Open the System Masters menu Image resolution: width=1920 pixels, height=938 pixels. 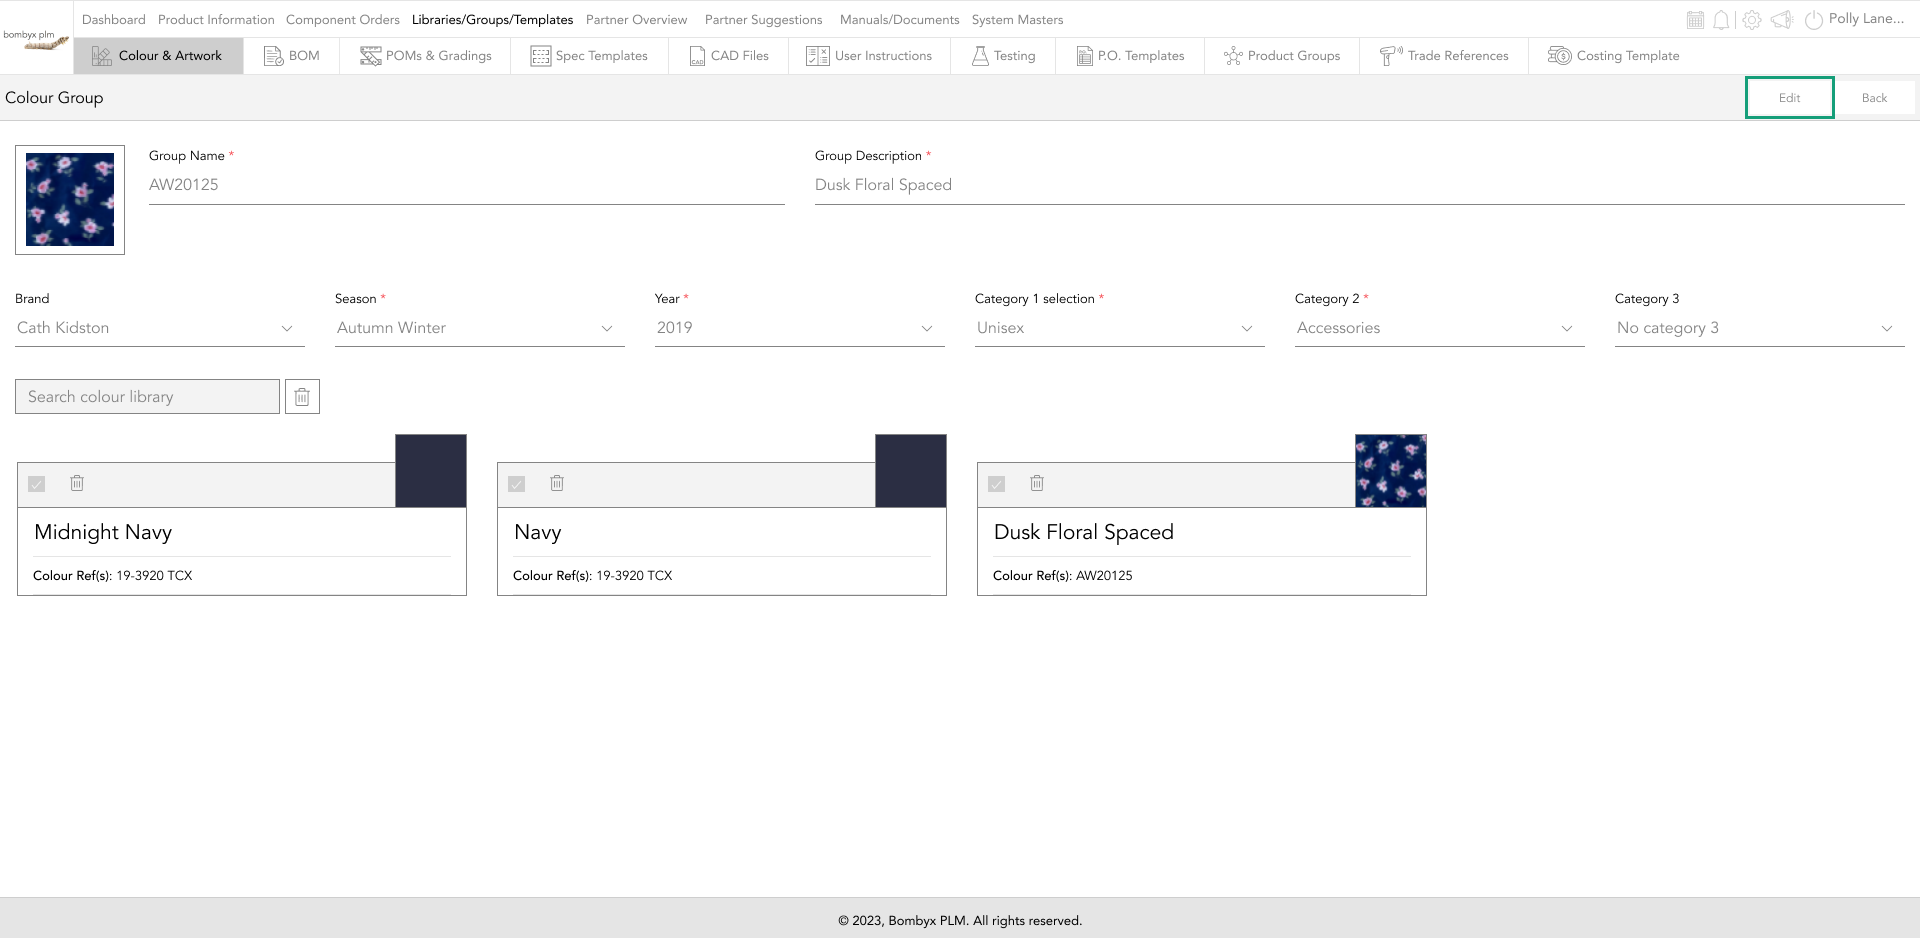[1018, 20]
